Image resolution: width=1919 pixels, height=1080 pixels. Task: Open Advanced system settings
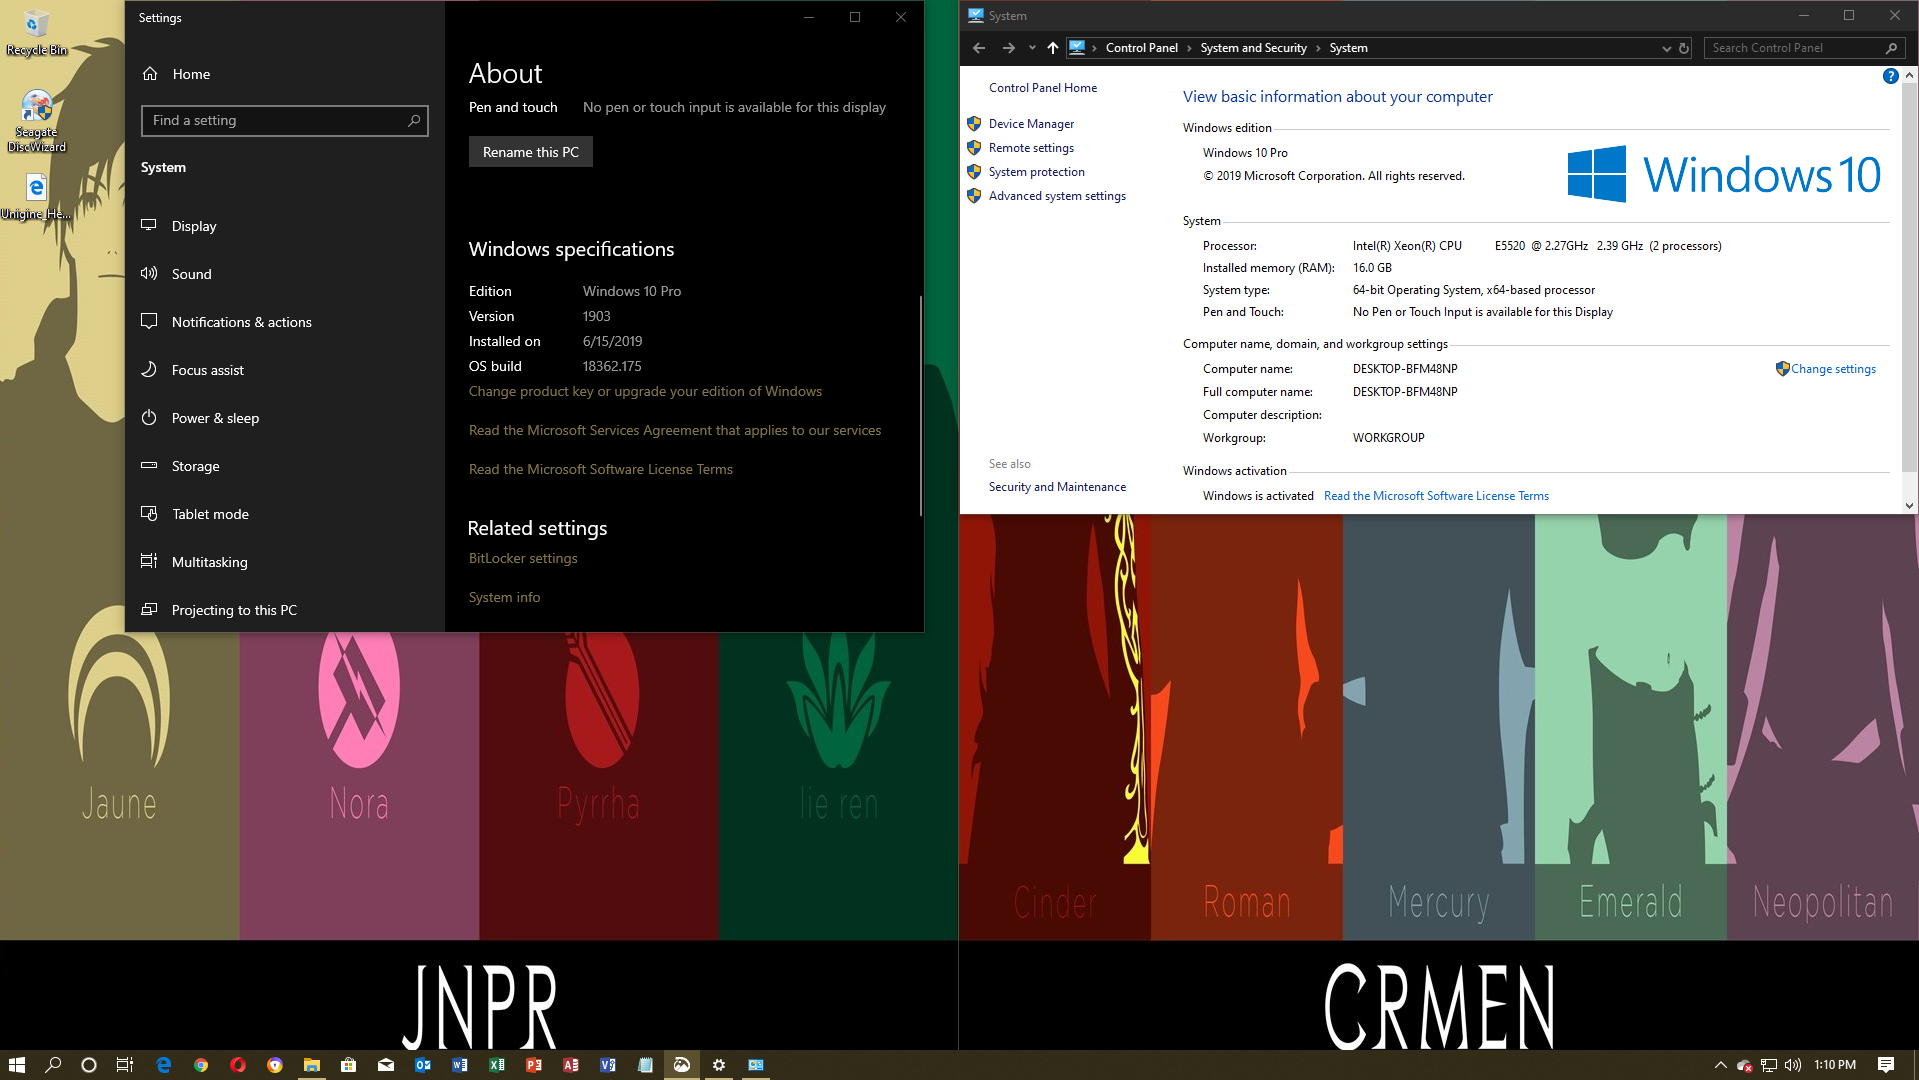pyautogui.click(x=1057, y=196)
